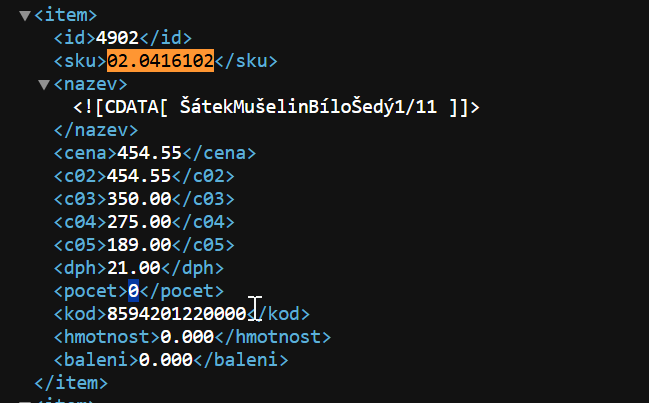Click the closing </nazev> tag

(x=96, y=130)
